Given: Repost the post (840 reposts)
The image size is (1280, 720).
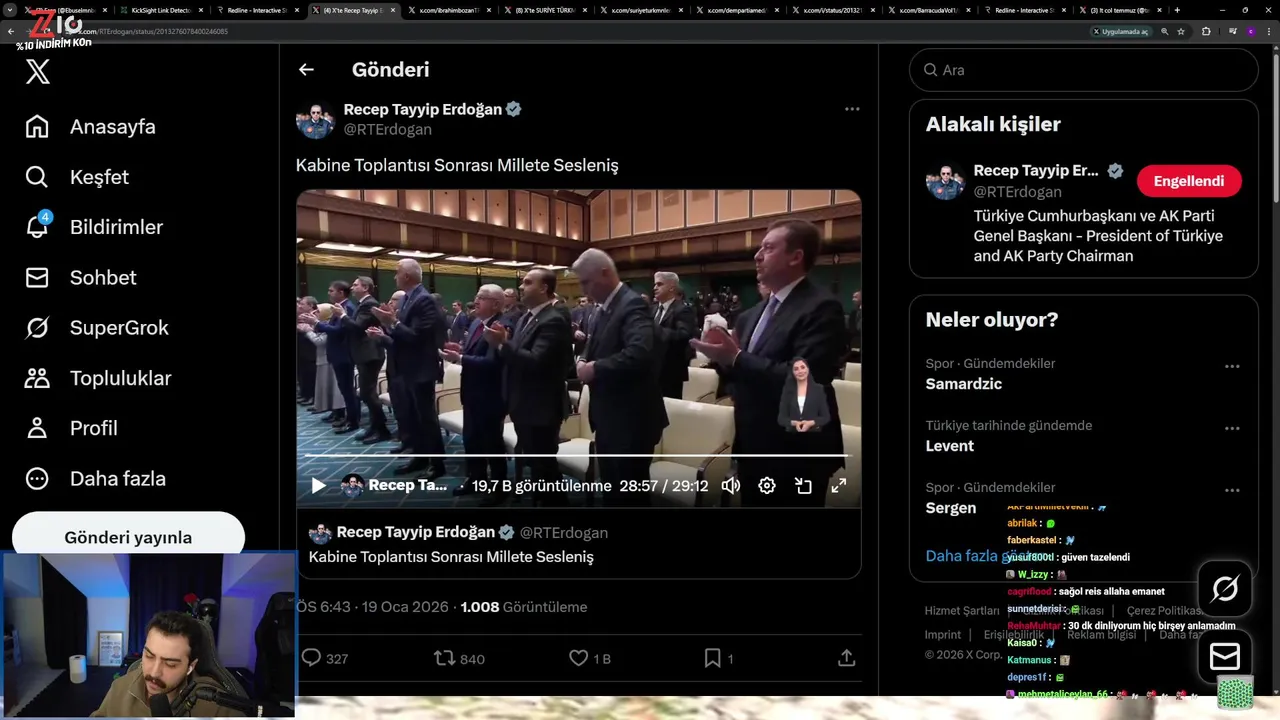Looking at the screenshot, I should pos(459,658).
